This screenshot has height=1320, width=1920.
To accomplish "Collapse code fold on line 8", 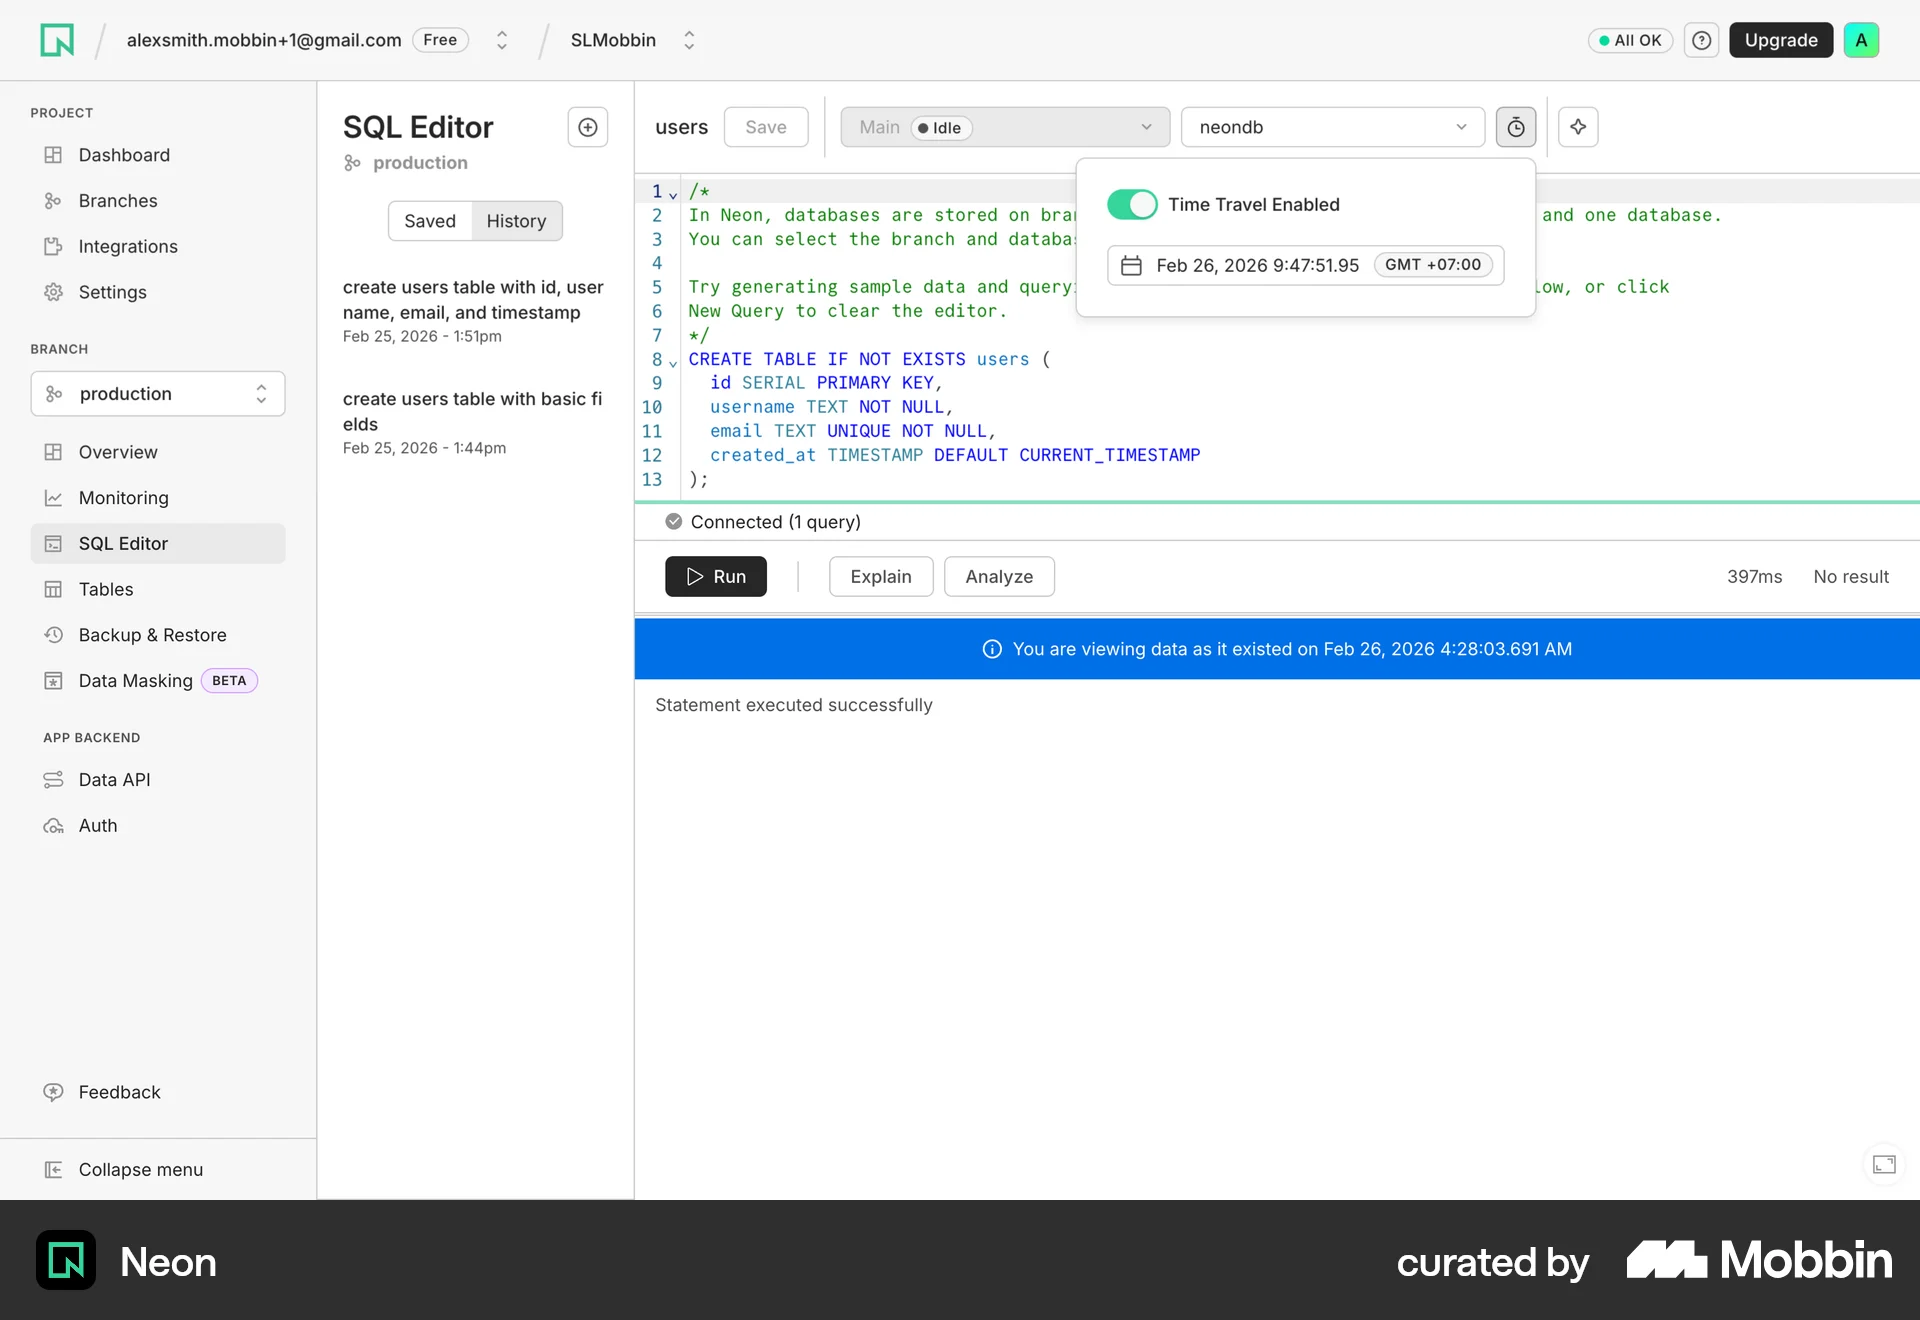I will pos(673,362).
